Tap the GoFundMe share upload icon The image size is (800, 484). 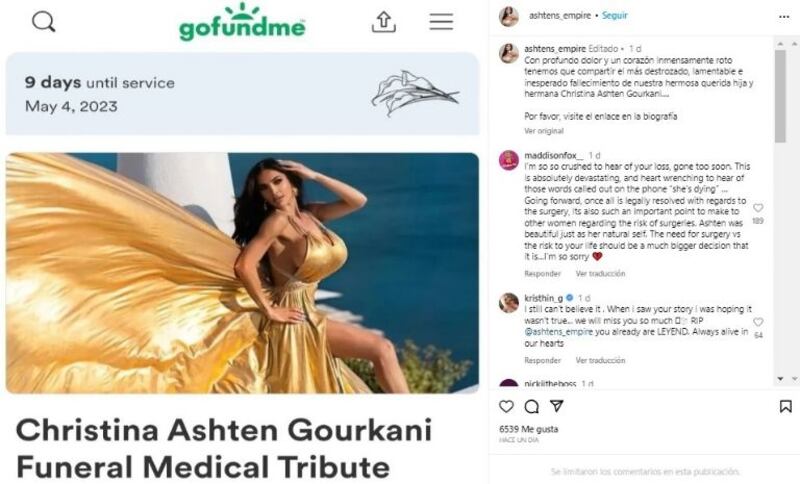[x=384, y=22]
